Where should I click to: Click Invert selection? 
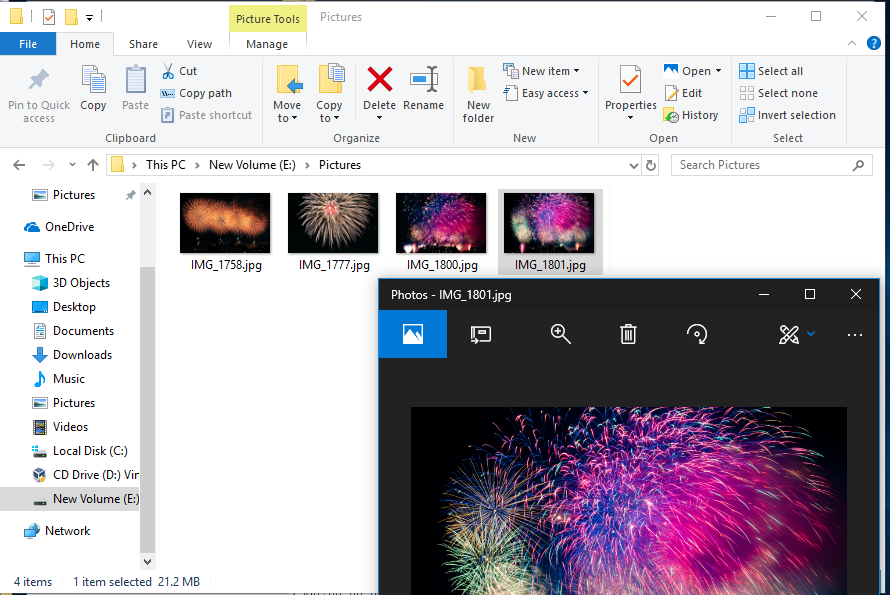(787, 115)
